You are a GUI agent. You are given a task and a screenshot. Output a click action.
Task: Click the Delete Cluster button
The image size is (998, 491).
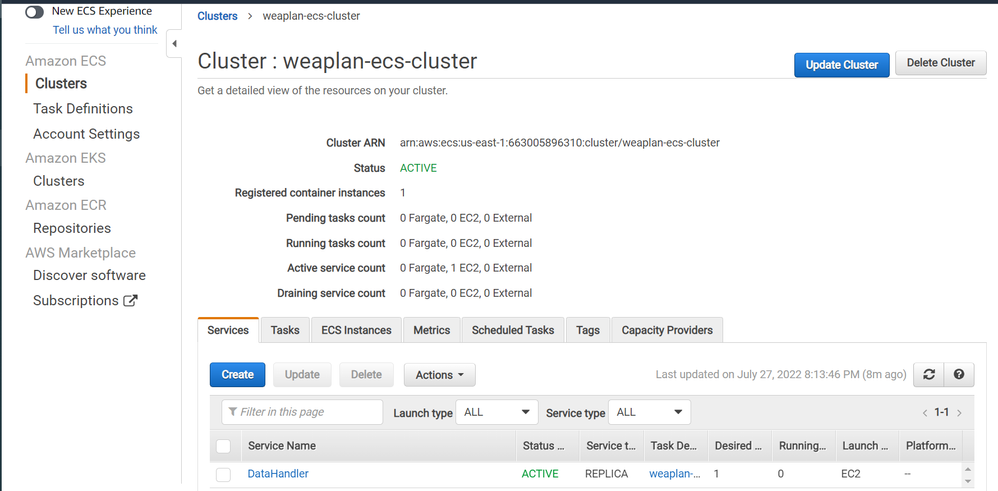click(x=941, y=62)
